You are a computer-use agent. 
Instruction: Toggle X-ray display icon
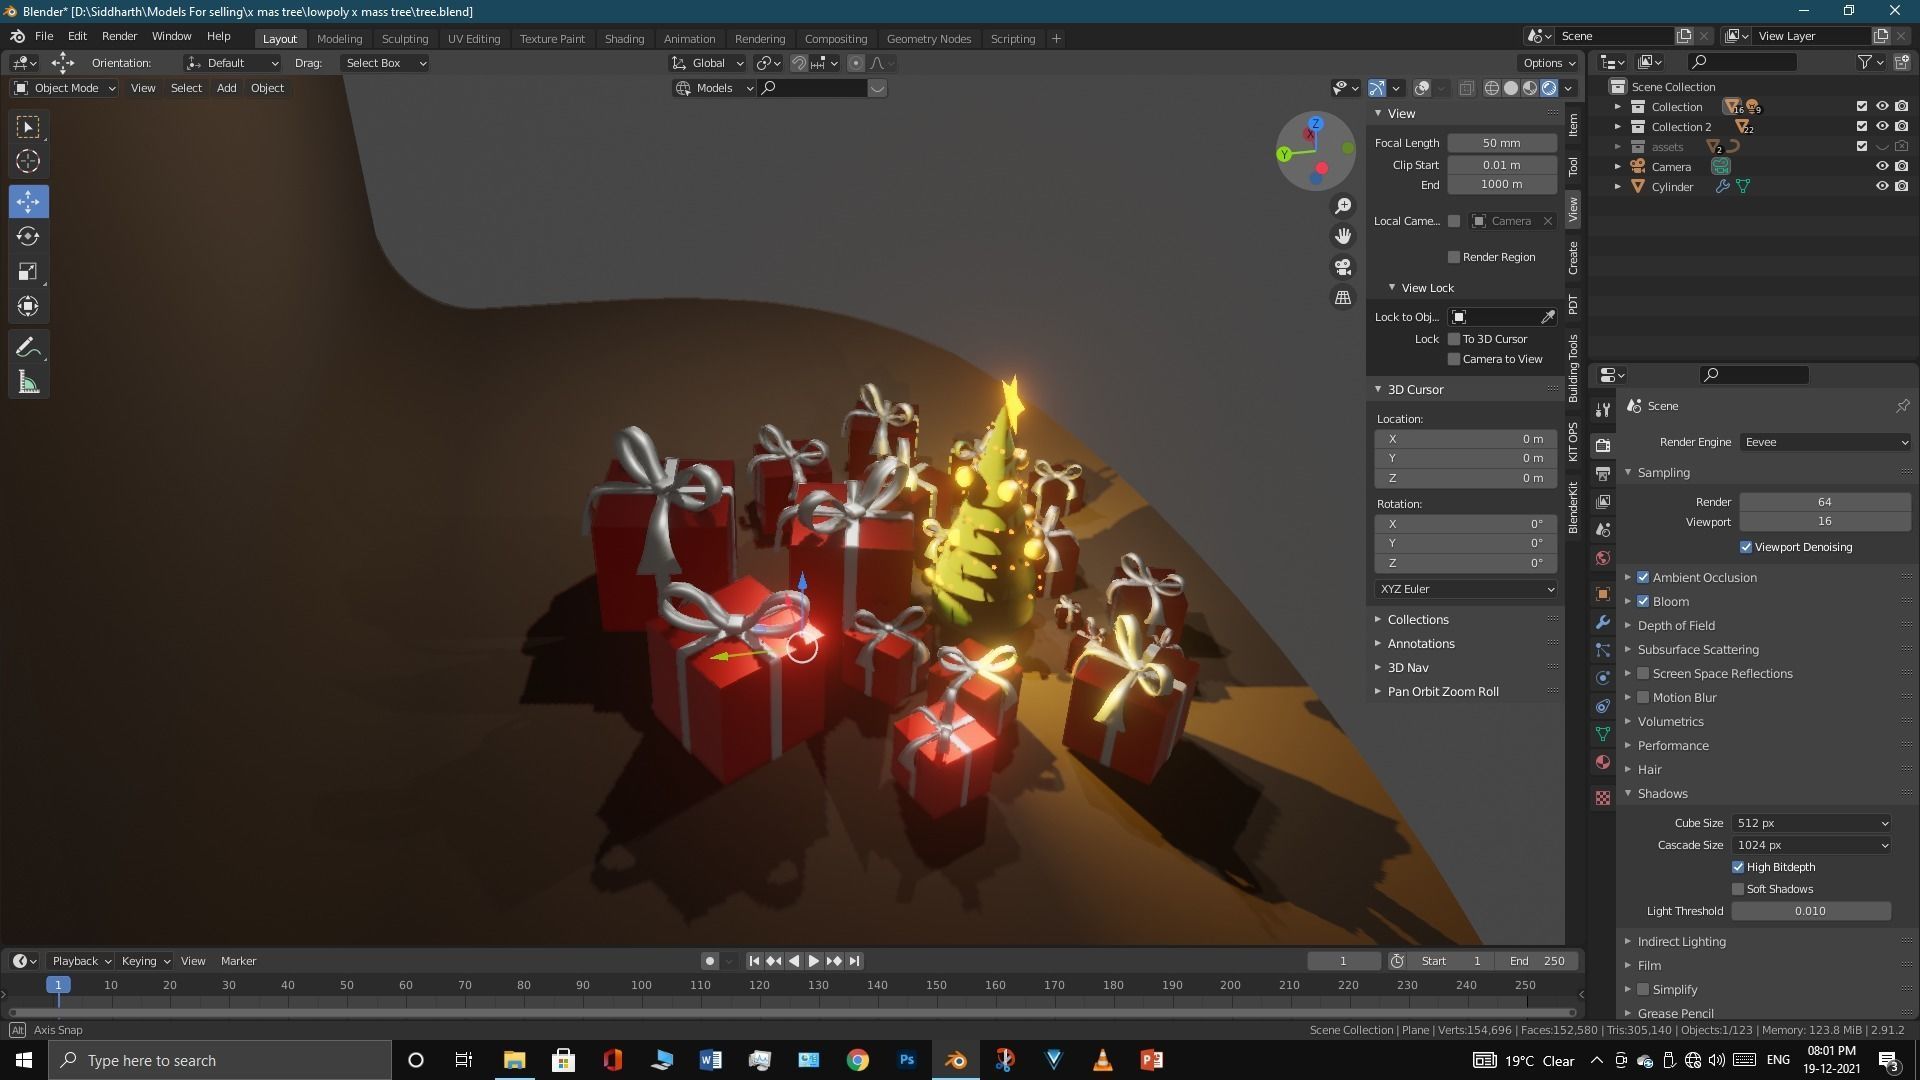(1466, 88)
